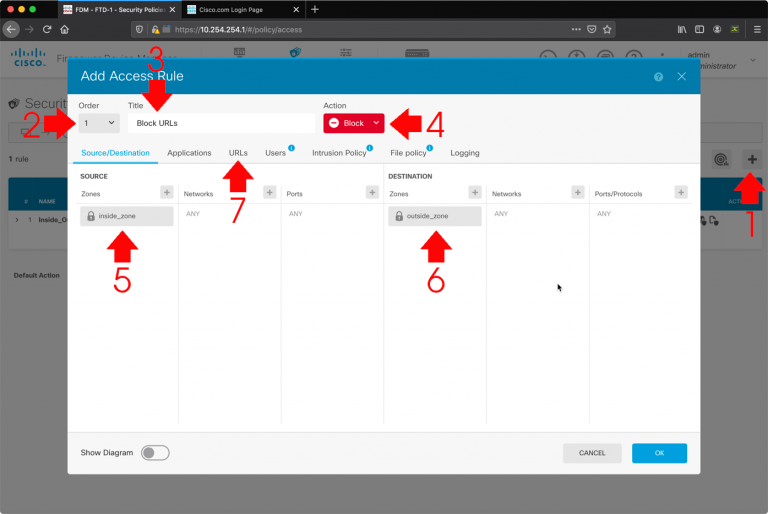
Task: Open the browser home page
Action: click(65, 29)
